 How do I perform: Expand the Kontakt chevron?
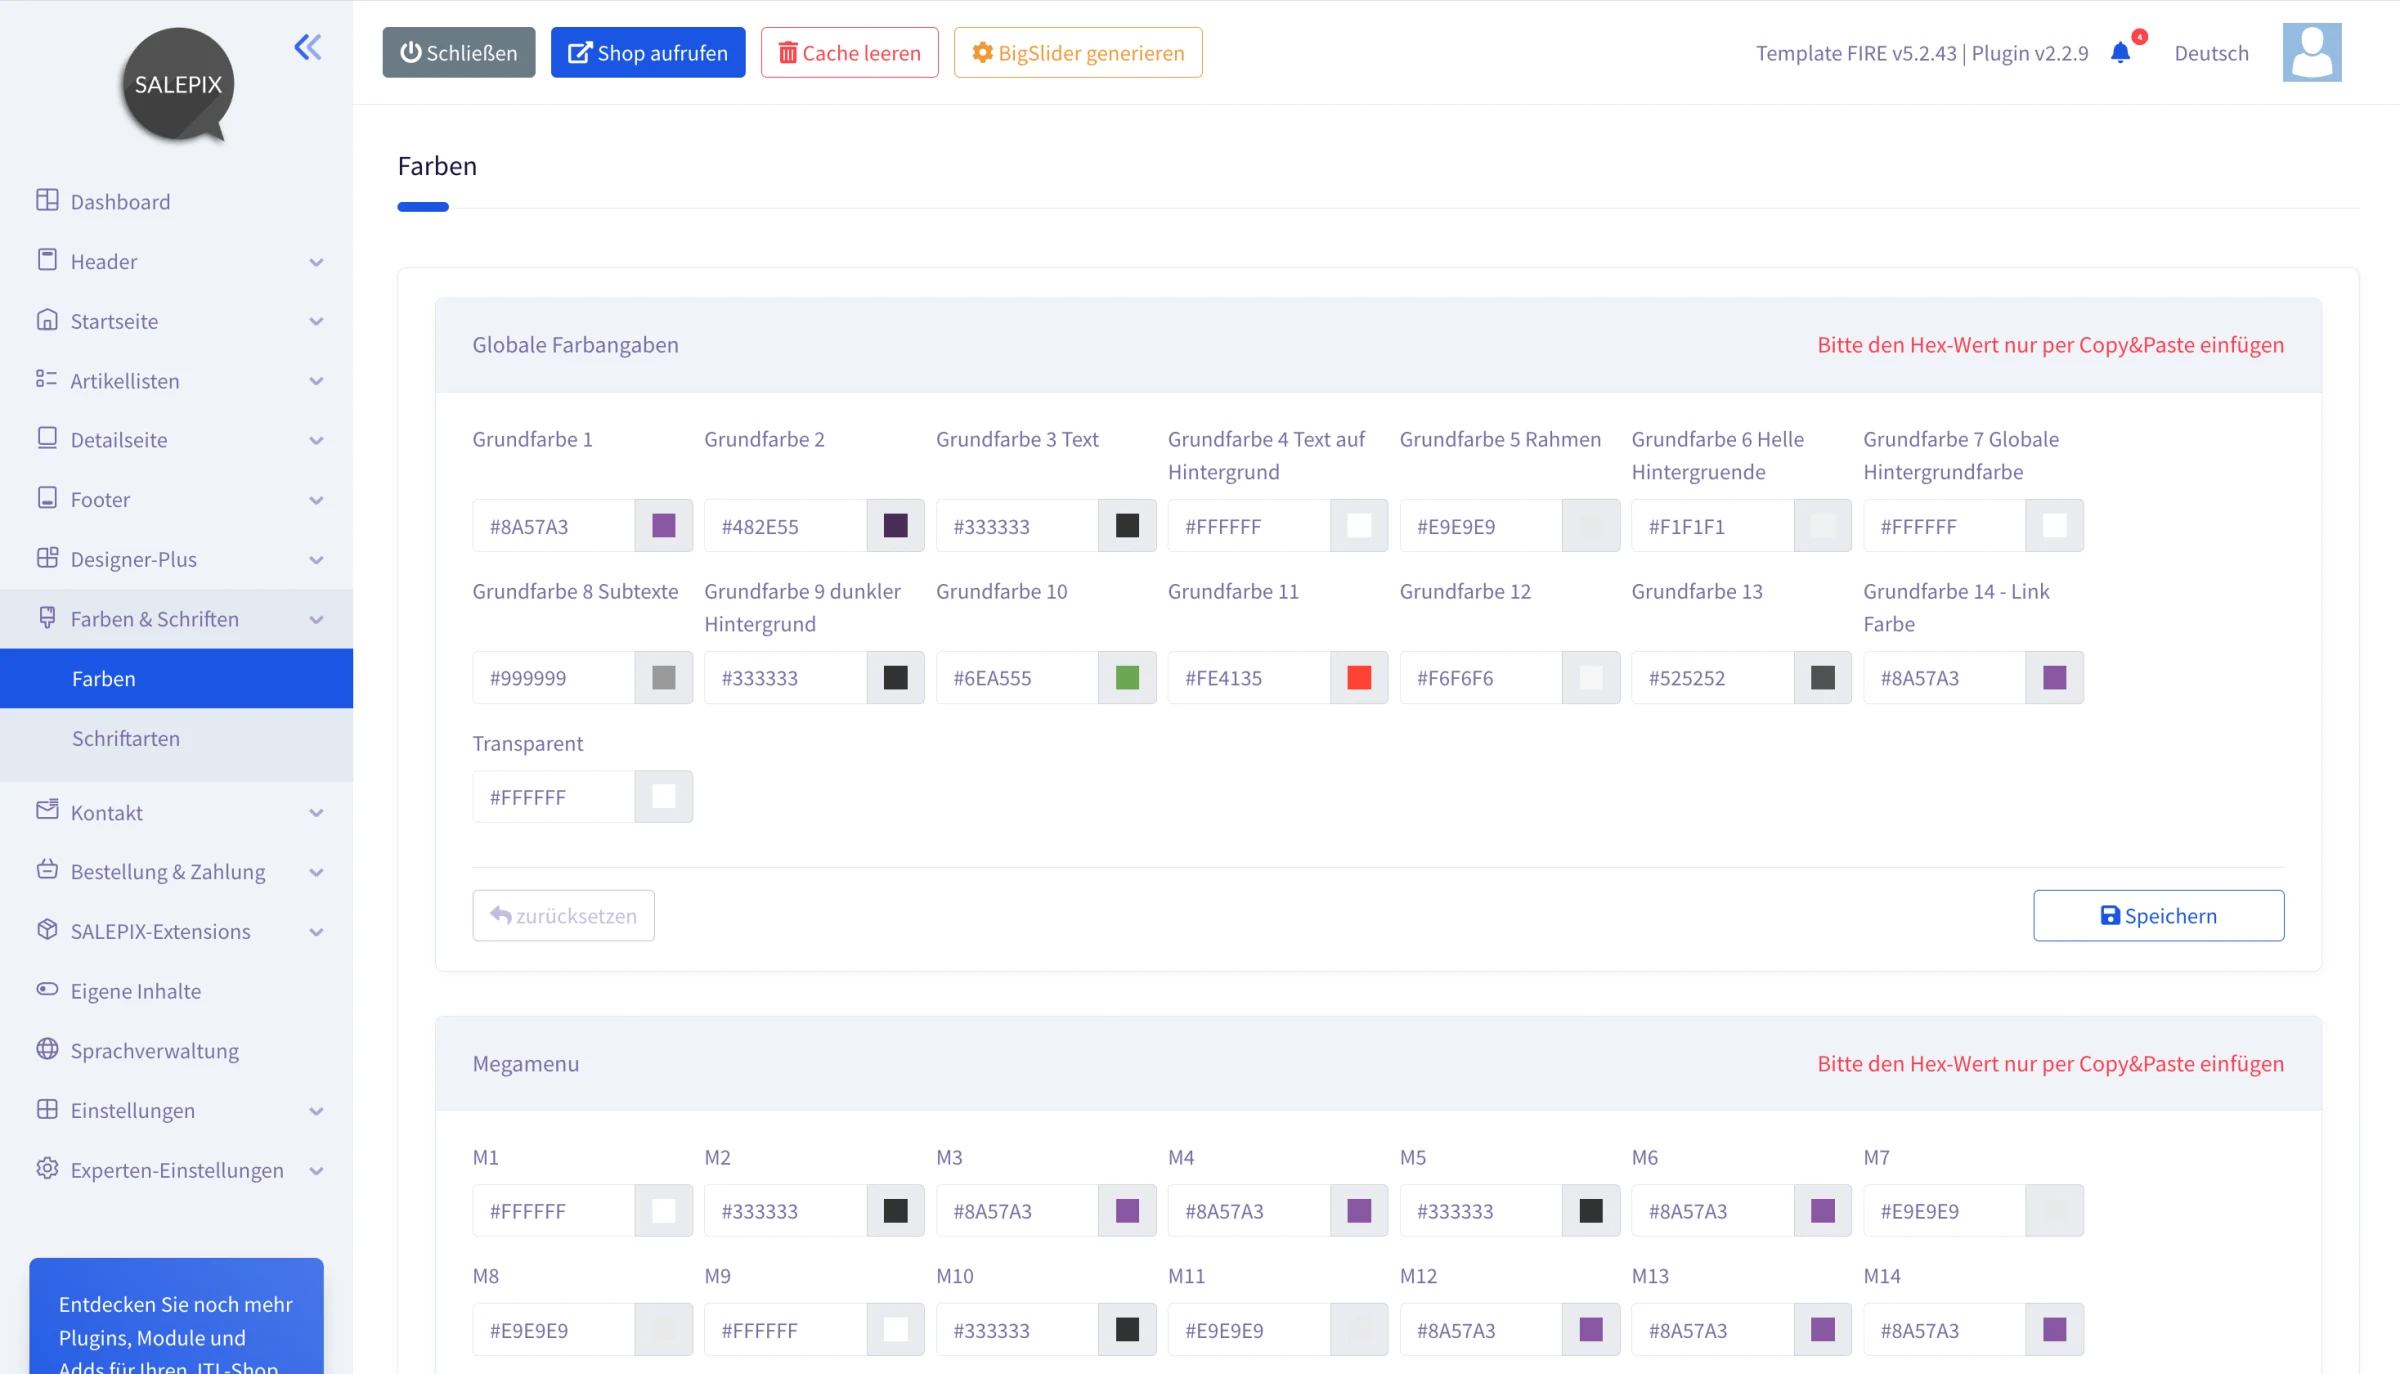click(x=316, y=813)
